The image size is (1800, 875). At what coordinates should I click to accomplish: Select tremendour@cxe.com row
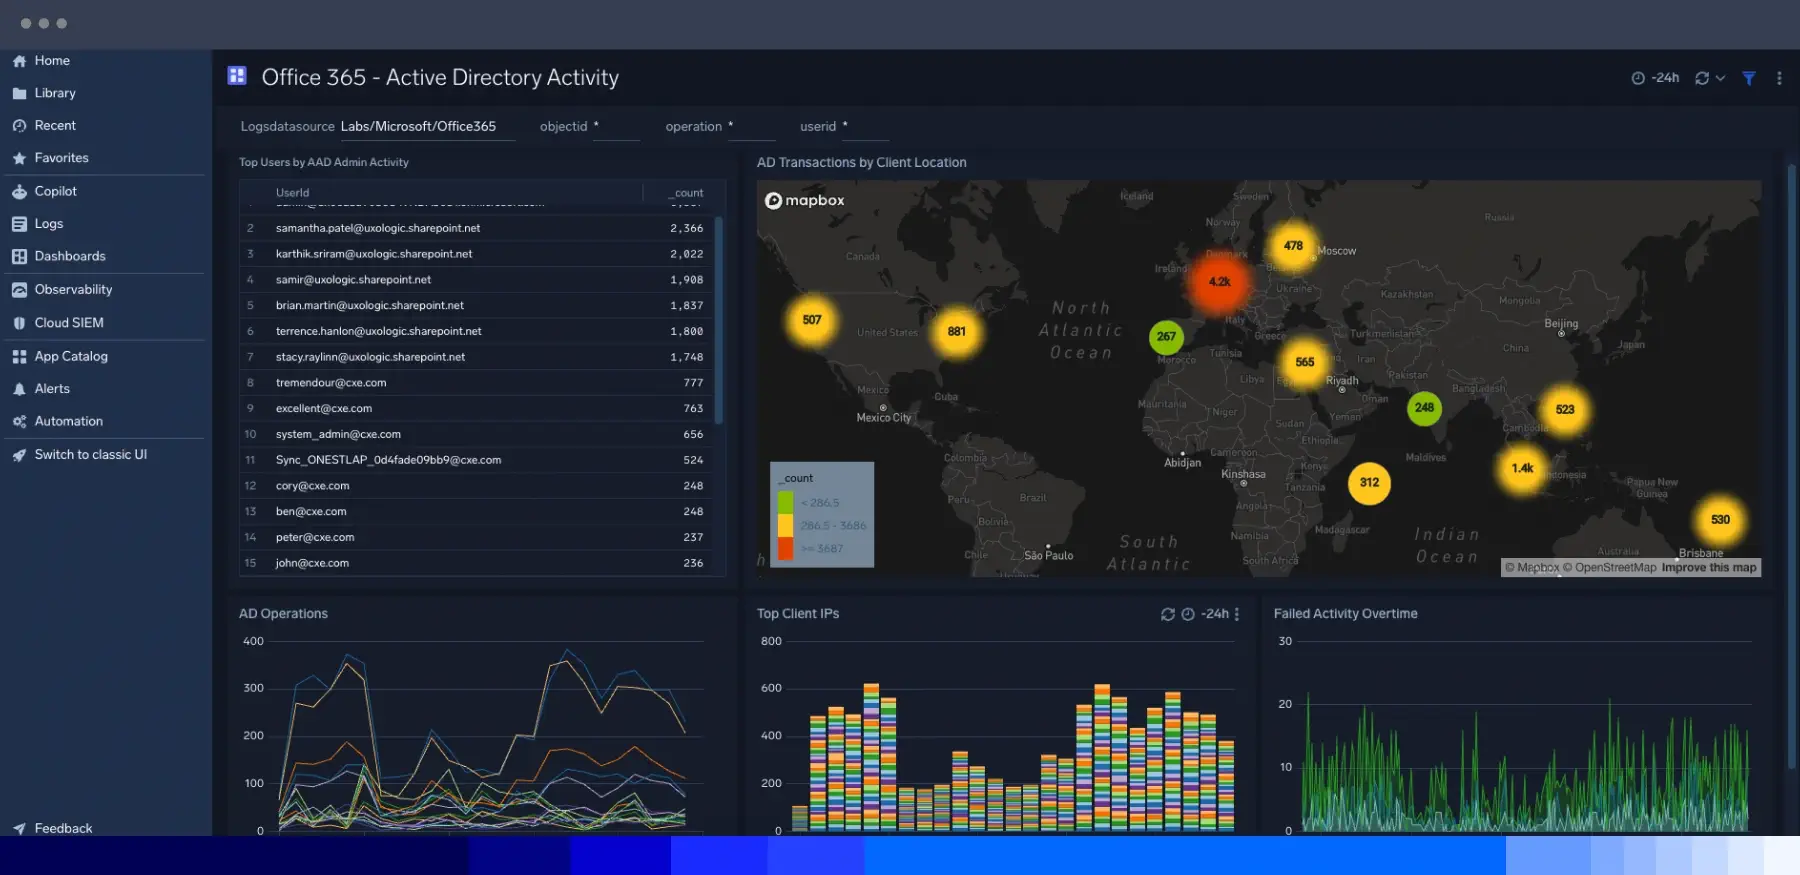click(x=476, y=383)
